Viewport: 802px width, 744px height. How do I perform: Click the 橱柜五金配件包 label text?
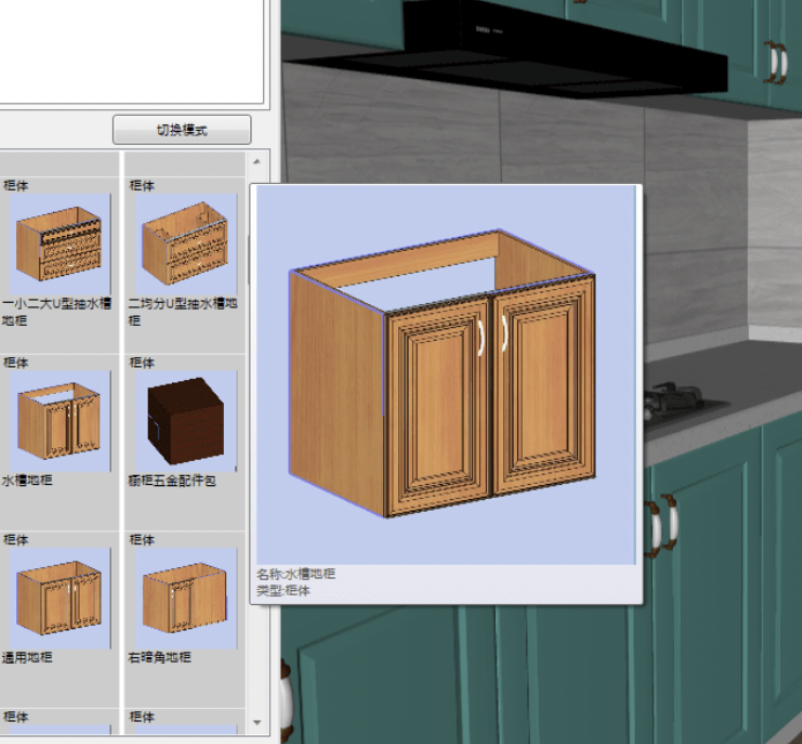[172, 480]
